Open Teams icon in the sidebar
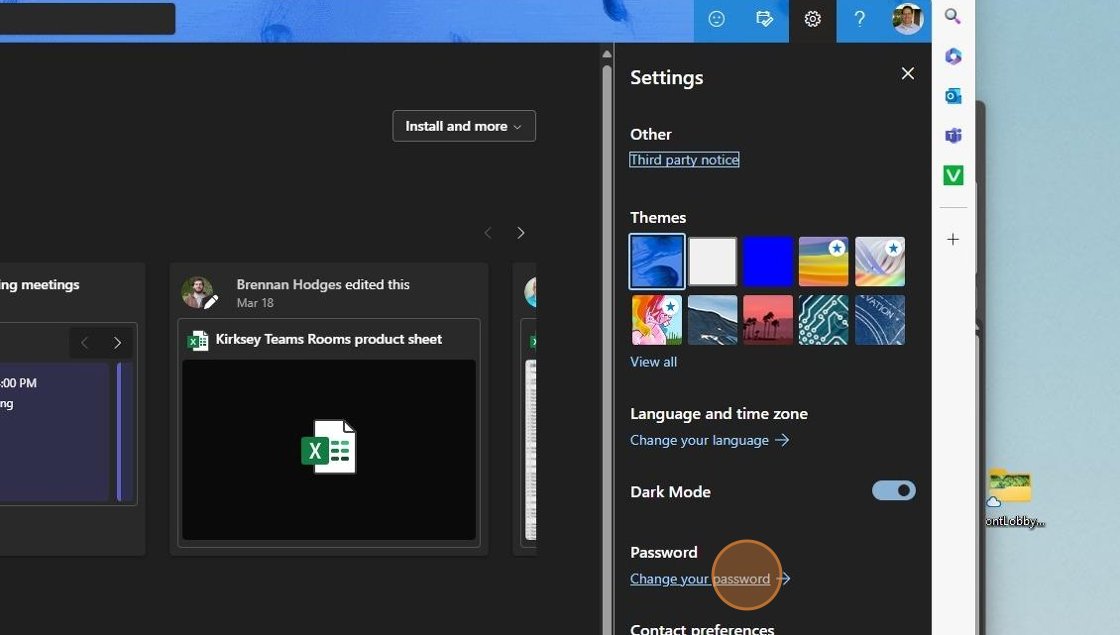1120x635 pixels. [x=953, y=136]
